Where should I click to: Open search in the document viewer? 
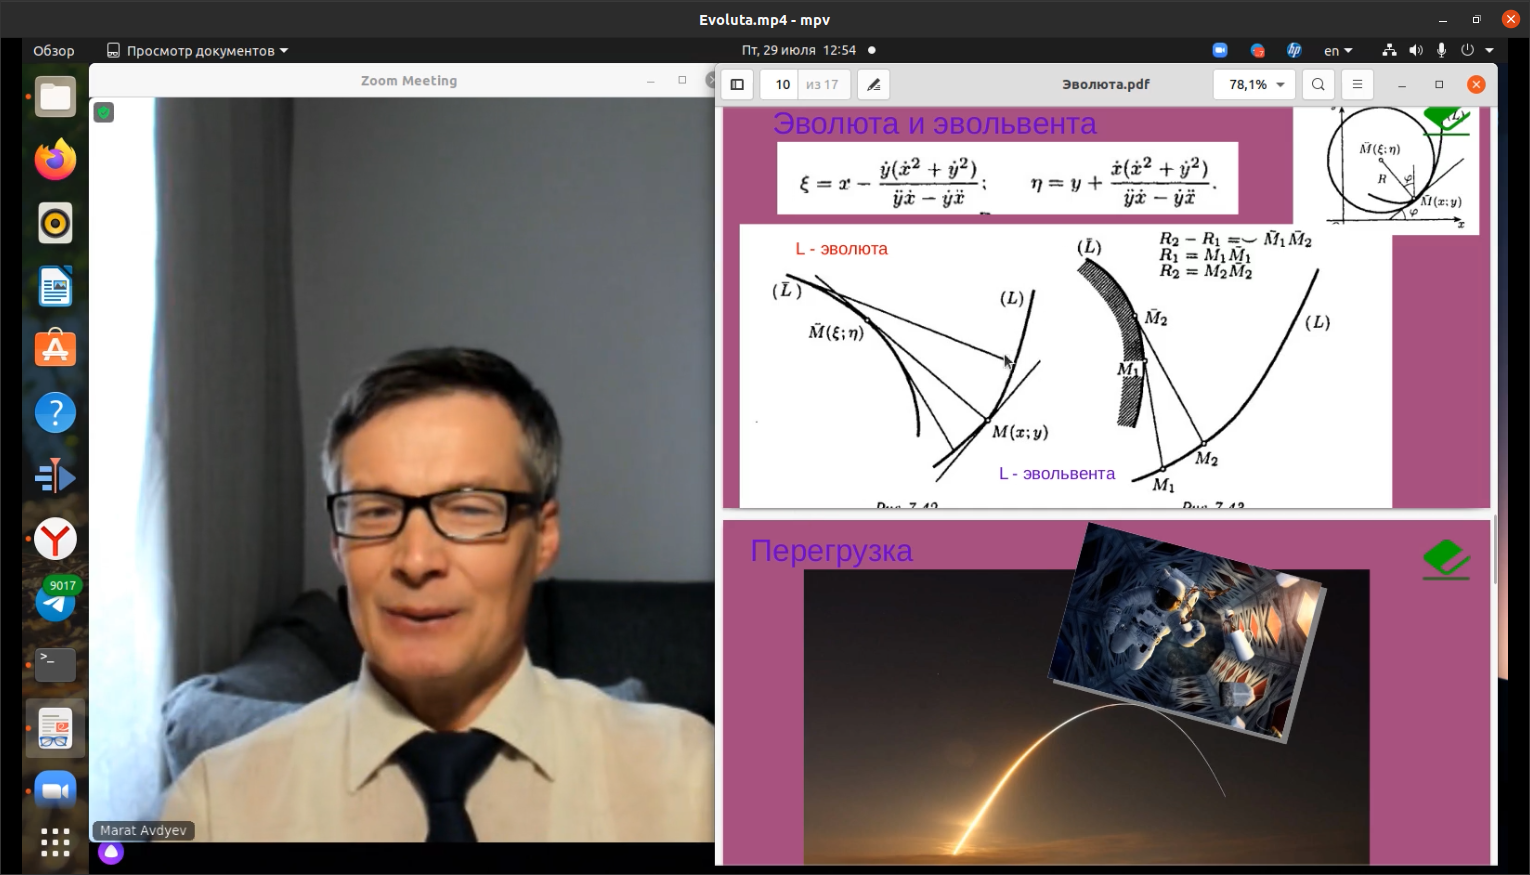tap(1318, 85)
